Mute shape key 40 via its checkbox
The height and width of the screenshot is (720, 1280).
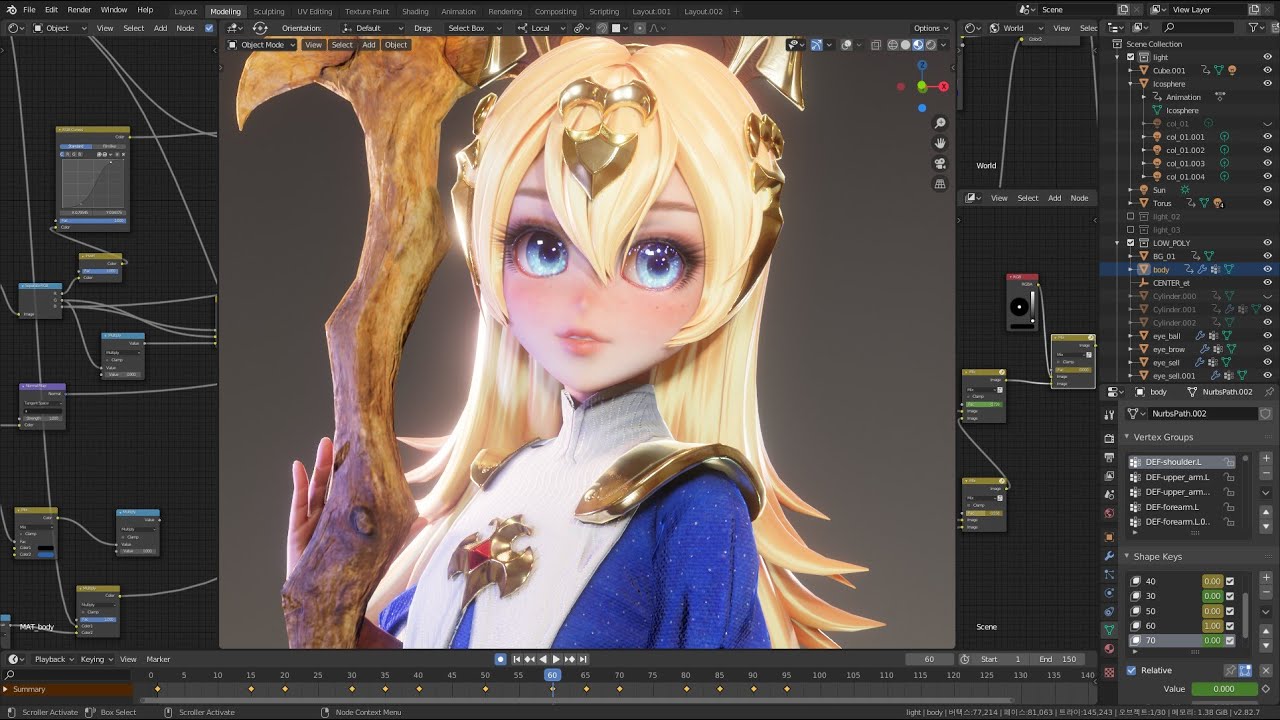(x=1230, y=581)
